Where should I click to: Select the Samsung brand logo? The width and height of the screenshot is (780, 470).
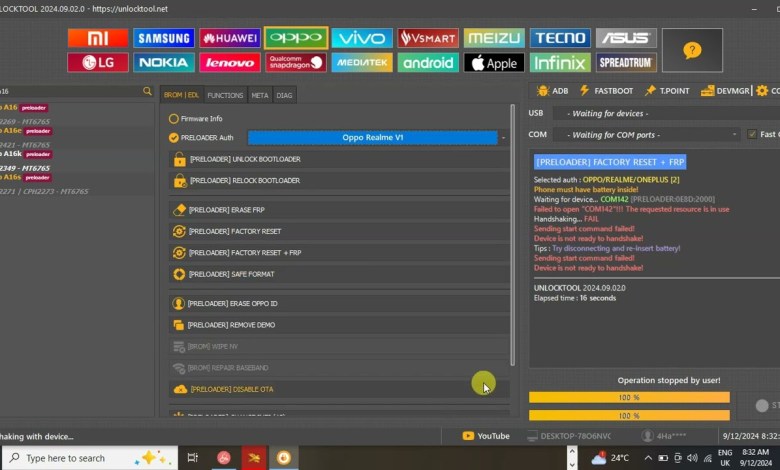[x=164, y=38]
